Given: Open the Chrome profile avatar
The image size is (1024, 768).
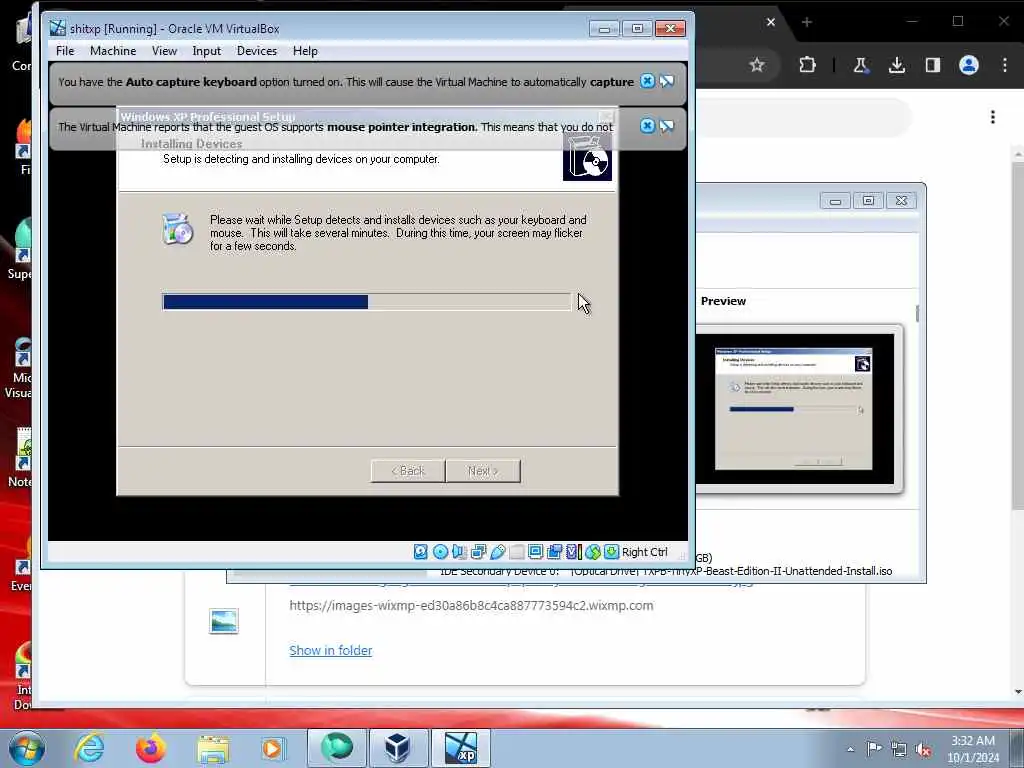Looking at the screenshot, I should click(x=968, y=65).
